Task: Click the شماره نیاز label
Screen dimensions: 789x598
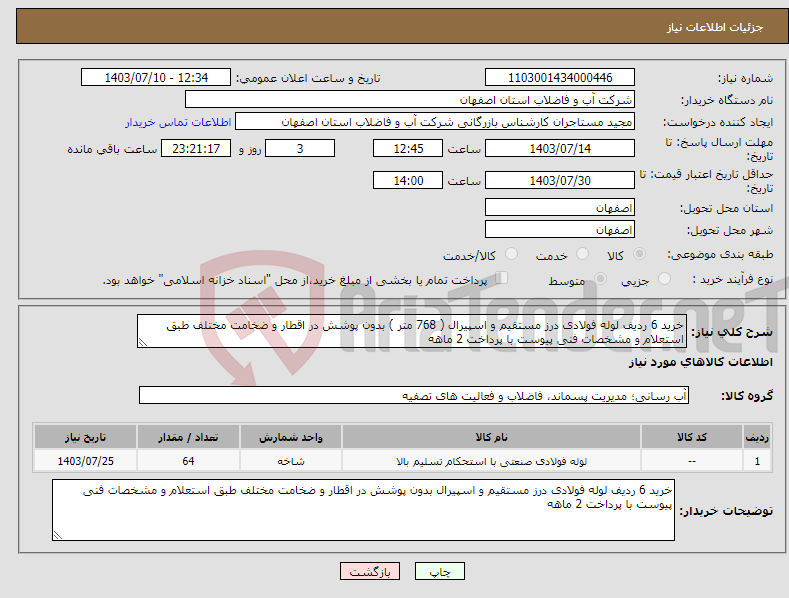Action: [745, 78]
